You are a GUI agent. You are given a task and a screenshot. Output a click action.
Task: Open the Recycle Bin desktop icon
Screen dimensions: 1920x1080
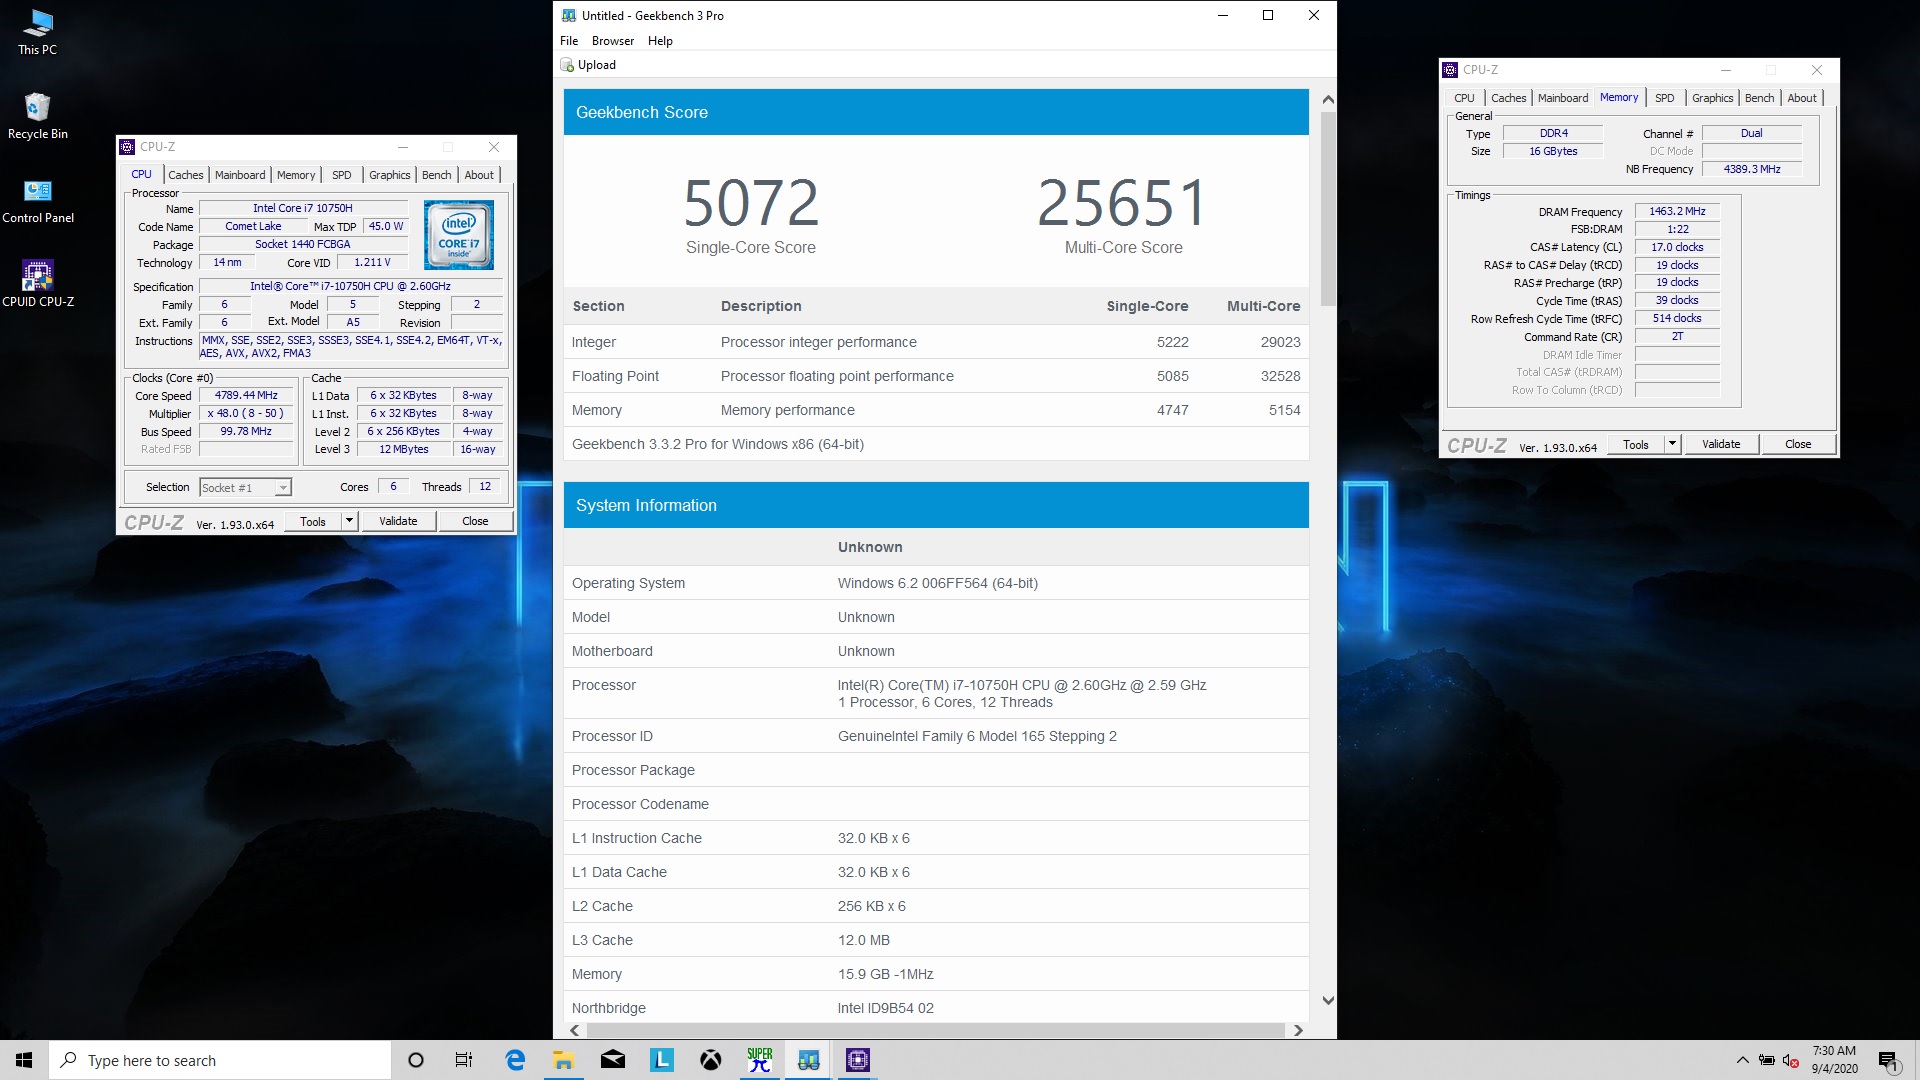click(37, 116)
